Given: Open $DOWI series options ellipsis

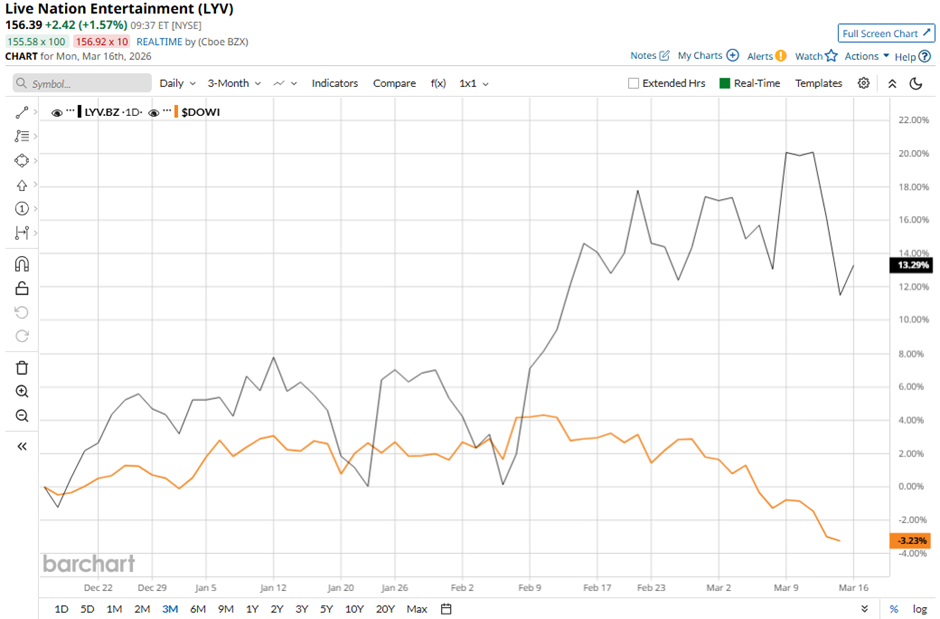Looking at the screenshot, I should (x=167, y=110).
